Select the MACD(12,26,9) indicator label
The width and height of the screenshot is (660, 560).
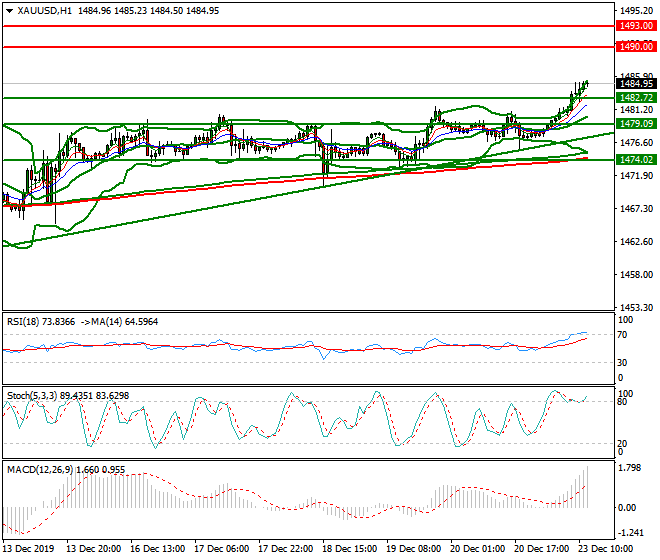[66, 470]
